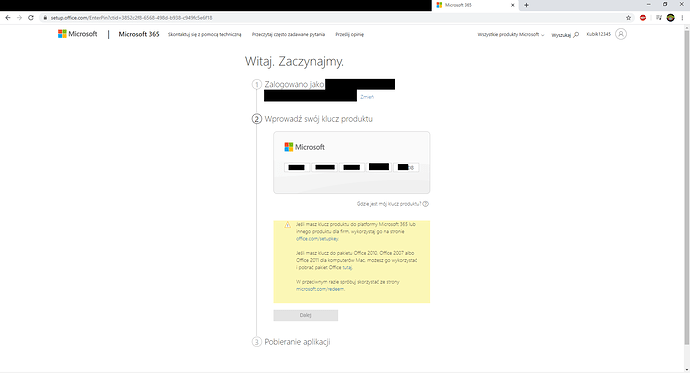
Task: Click the help question mark icon
Action: [x=426, y=204]
